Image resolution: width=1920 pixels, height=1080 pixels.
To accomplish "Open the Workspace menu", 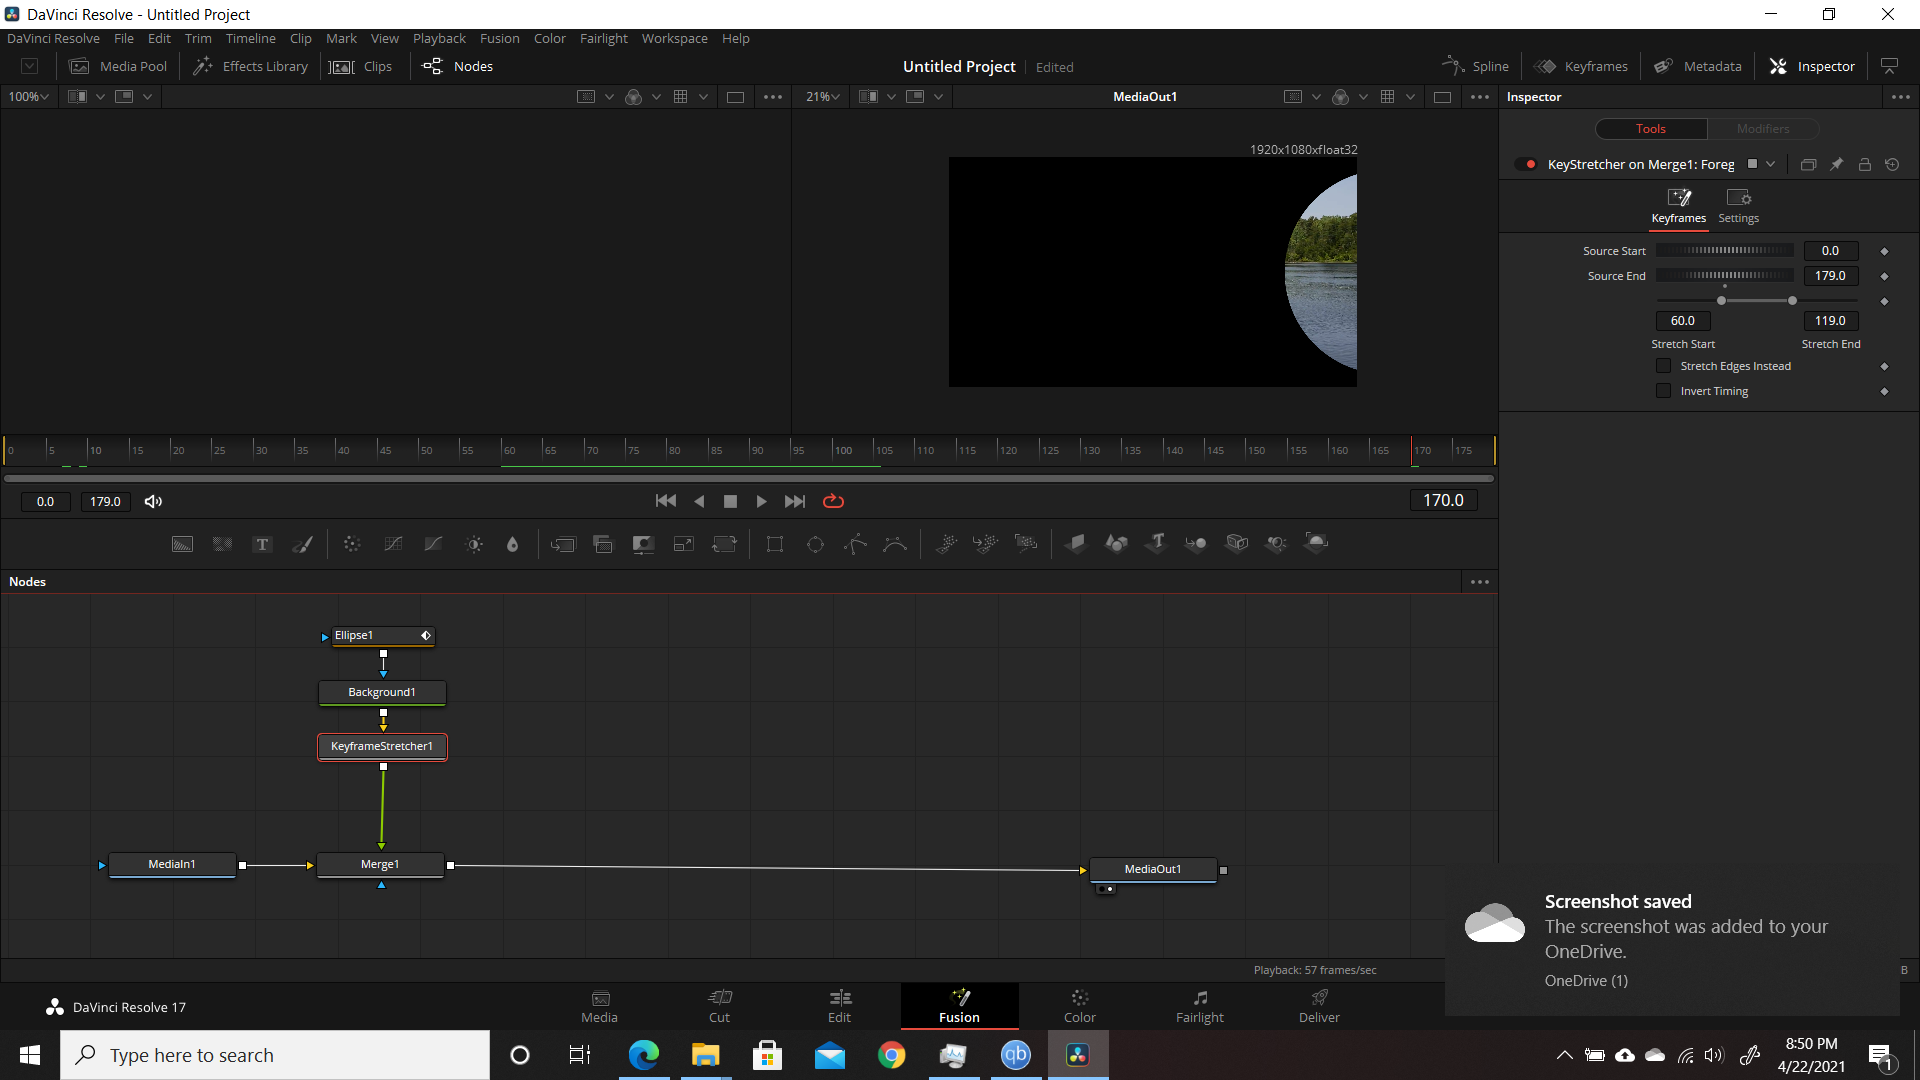I will tap(674, 39).
